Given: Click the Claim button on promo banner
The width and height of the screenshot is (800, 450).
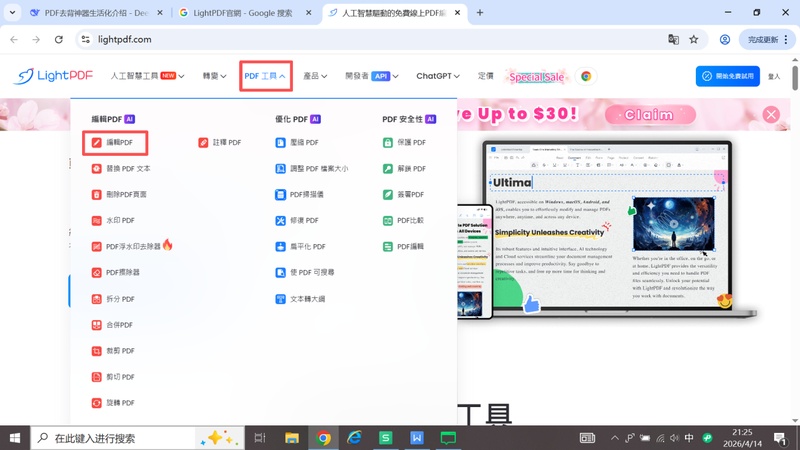Looking at the screenshot, I should click(x=650, y=115).
